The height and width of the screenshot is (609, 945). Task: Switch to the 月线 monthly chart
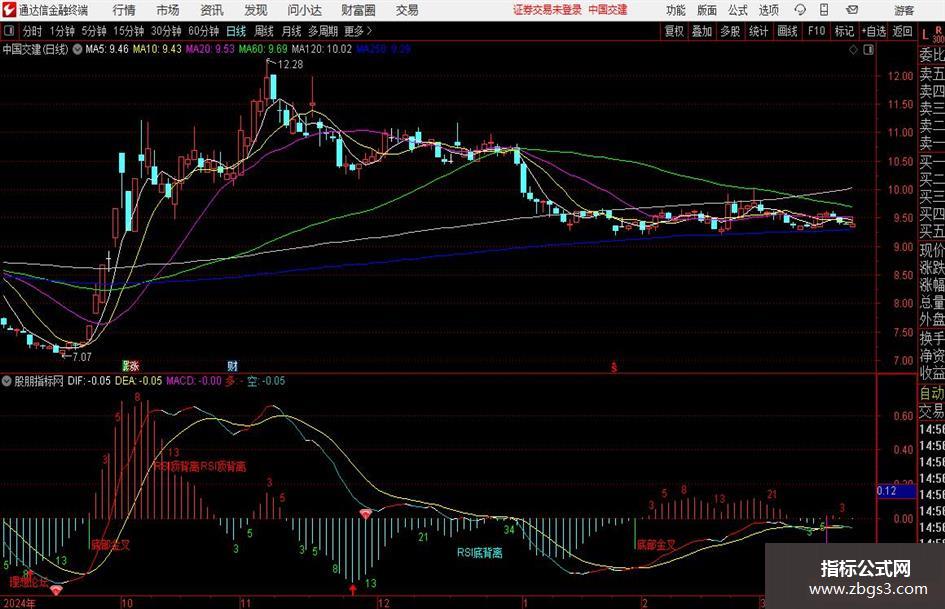coord(291,31)
